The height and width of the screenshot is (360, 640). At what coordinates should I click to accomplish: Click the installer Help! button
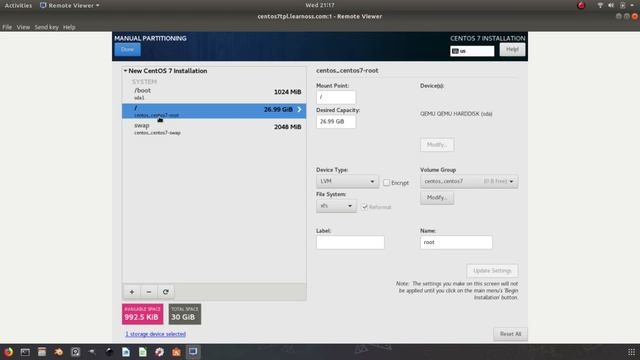point(512,49)
